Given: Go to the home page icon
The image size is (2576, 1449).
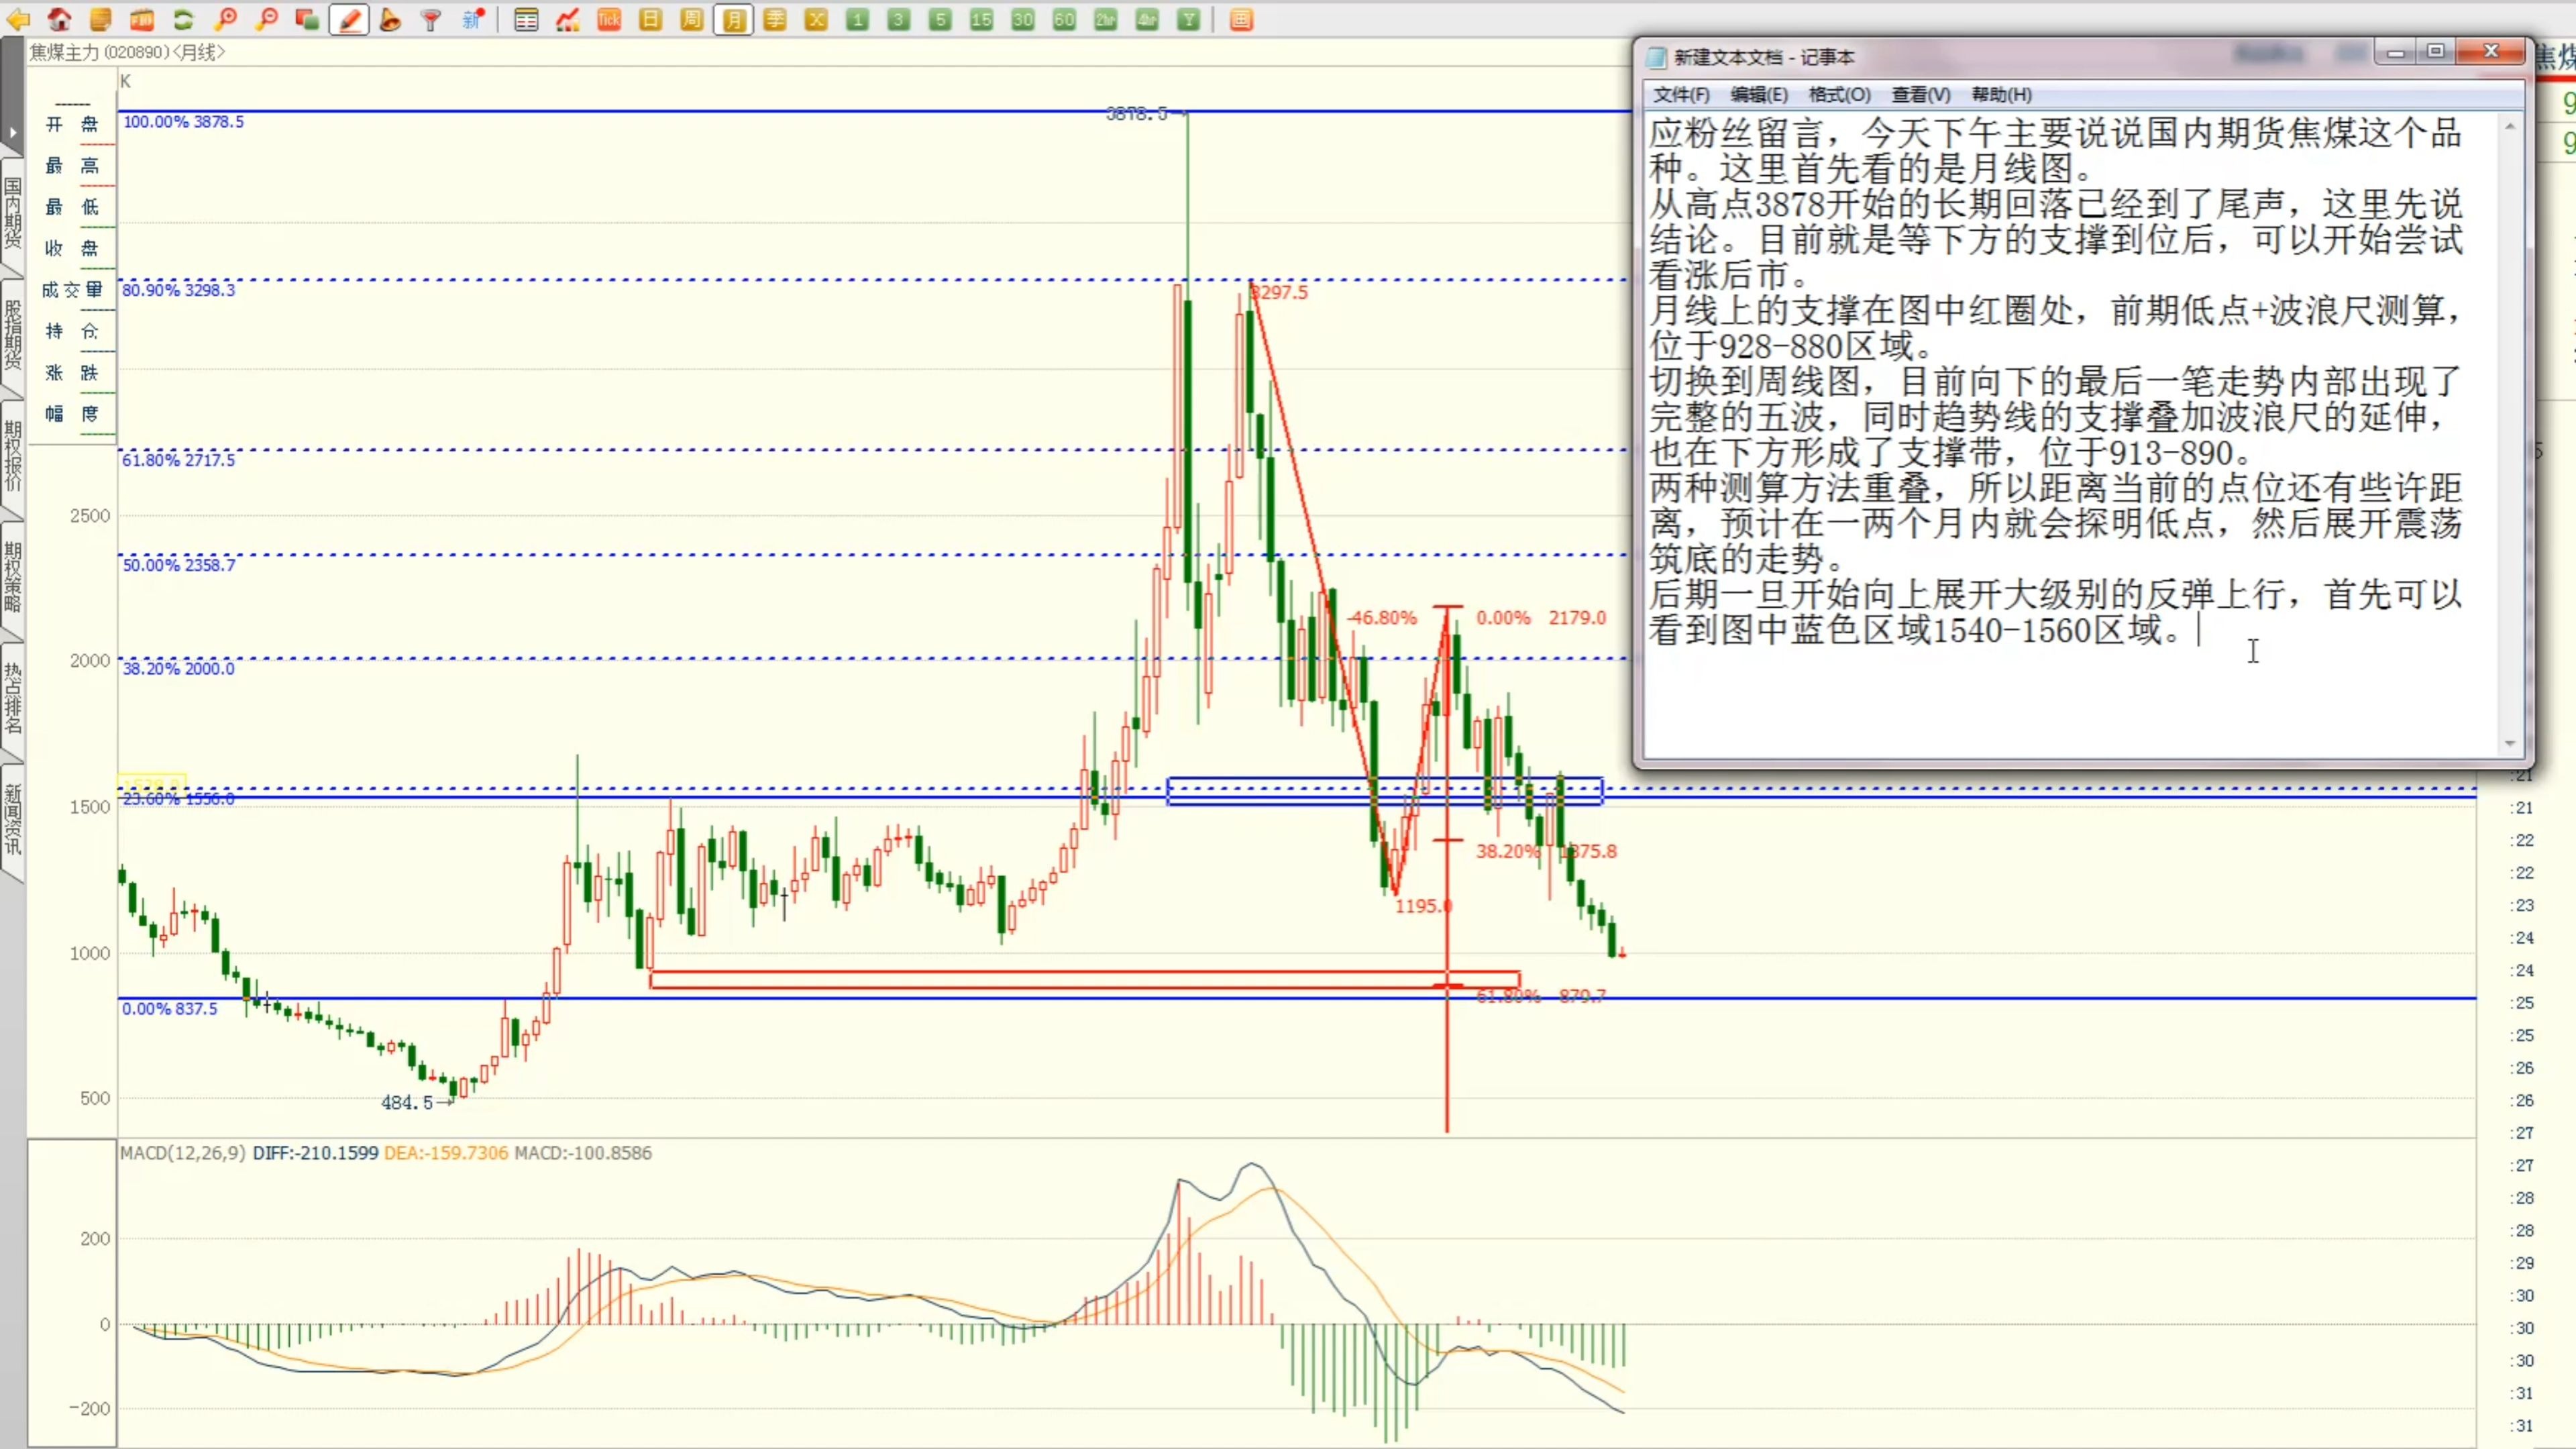Looking at the screenshot, I should (x=59, y=19).
